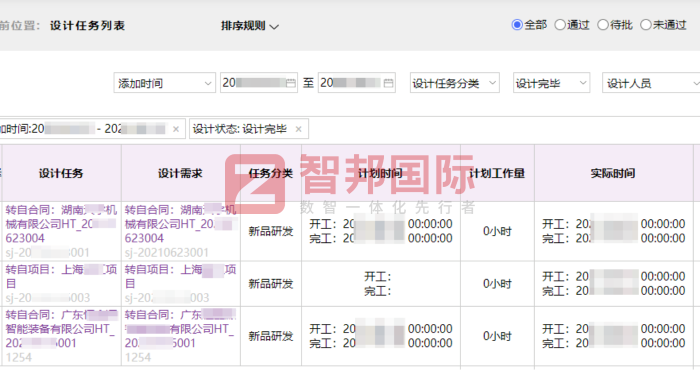
Task: Open 湖南 contract link in 设计需求 column
Action: [x=180, y=224]
